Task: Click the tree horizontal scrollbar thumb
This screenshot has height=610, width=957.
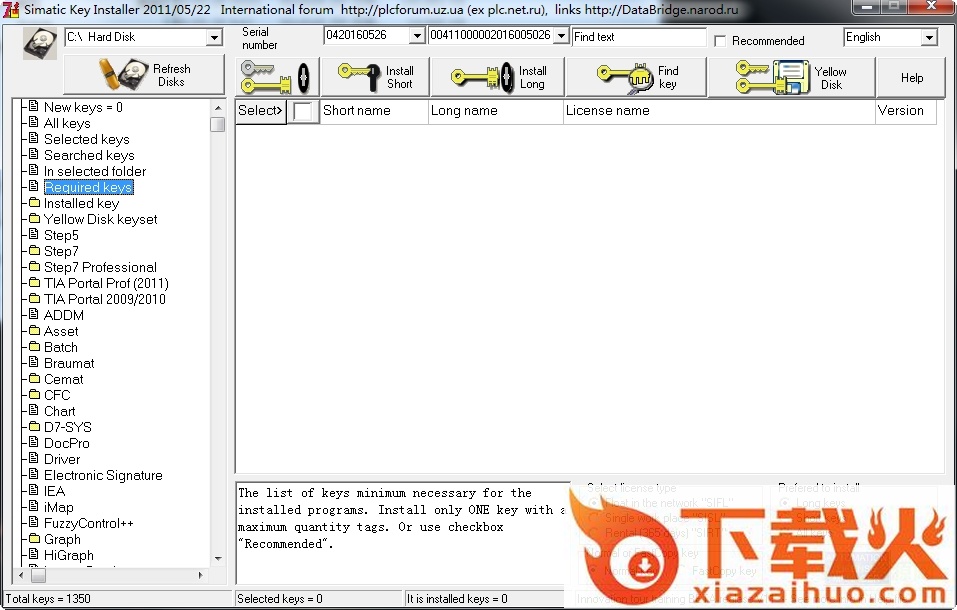Action: pos(38,575)
